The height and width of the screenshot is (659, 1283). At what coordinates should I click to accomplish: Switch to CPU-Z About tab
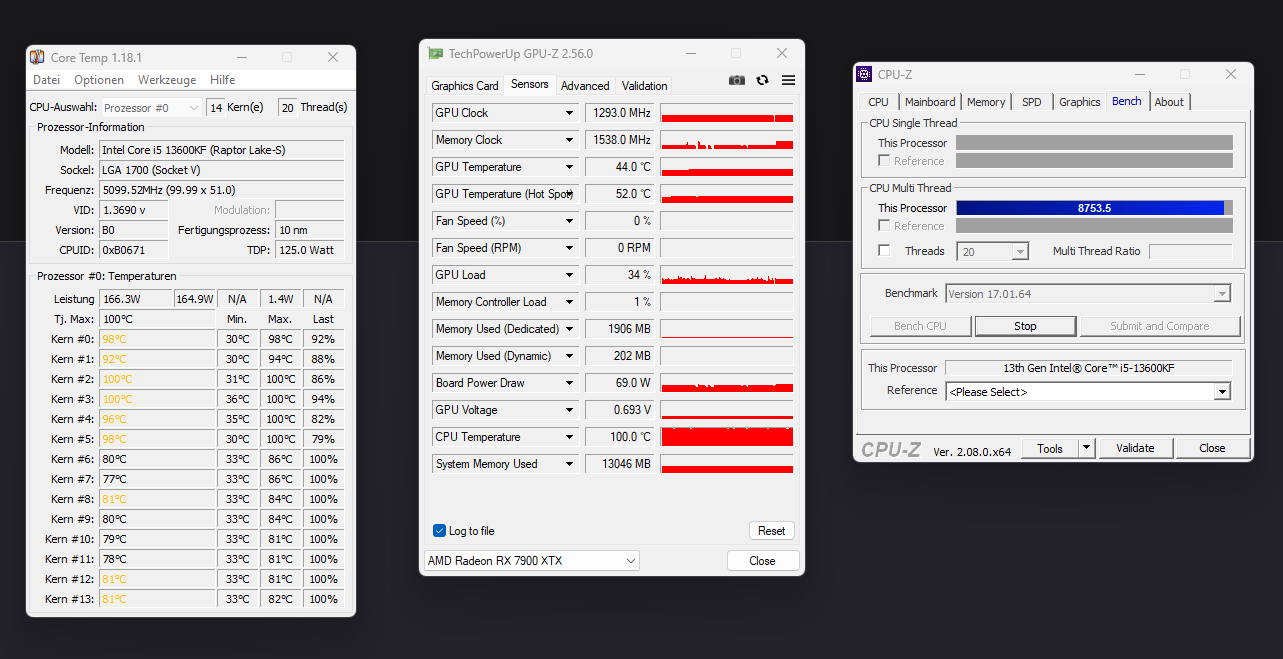pos(1169,102)
